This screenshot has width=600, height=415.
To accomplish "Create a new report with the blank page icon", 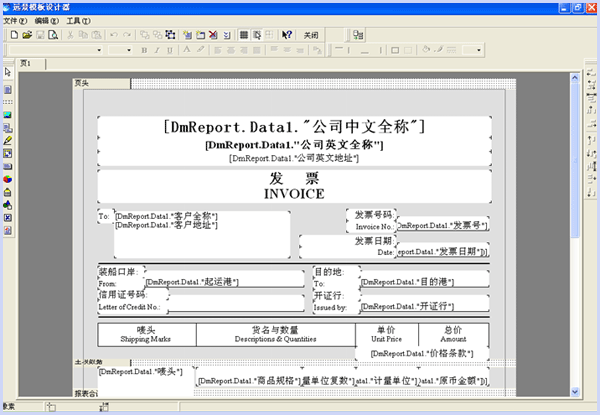I will [x=14, y=35].
